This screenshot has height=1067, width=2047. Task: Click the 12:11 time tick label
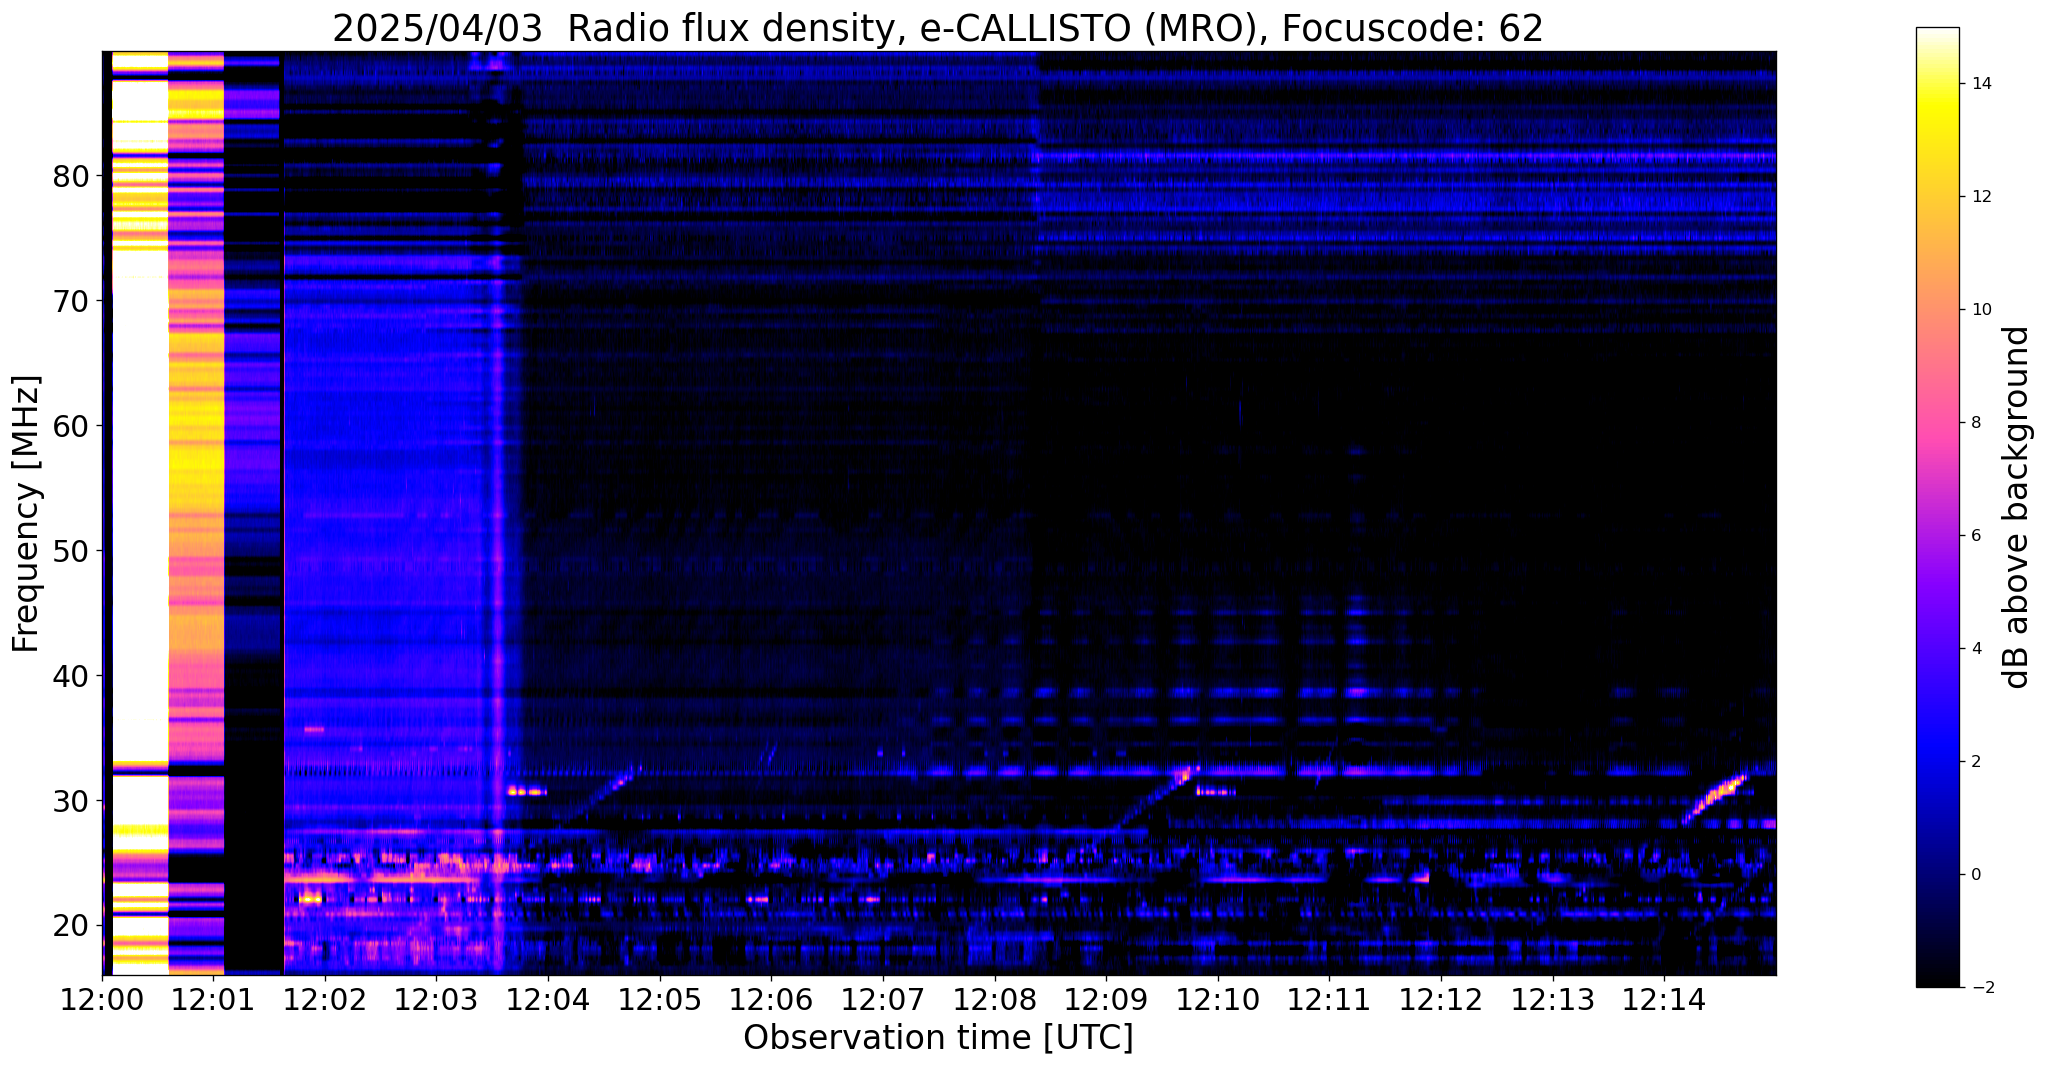click(x=1329, y=1000)
